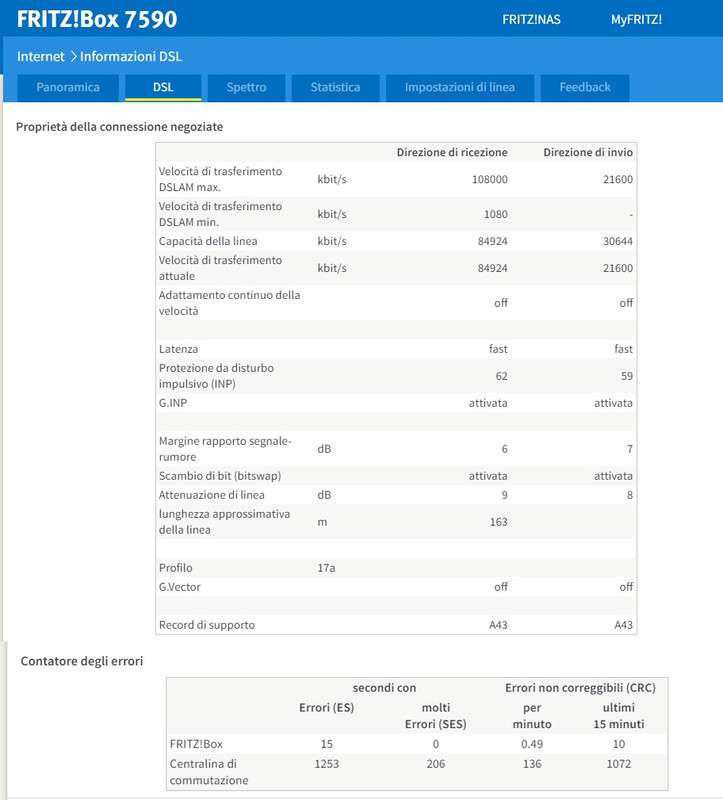Screen dimensions: 723x800
Task: Go to Impostazioni di linea tab
Action: click(460, 87)
